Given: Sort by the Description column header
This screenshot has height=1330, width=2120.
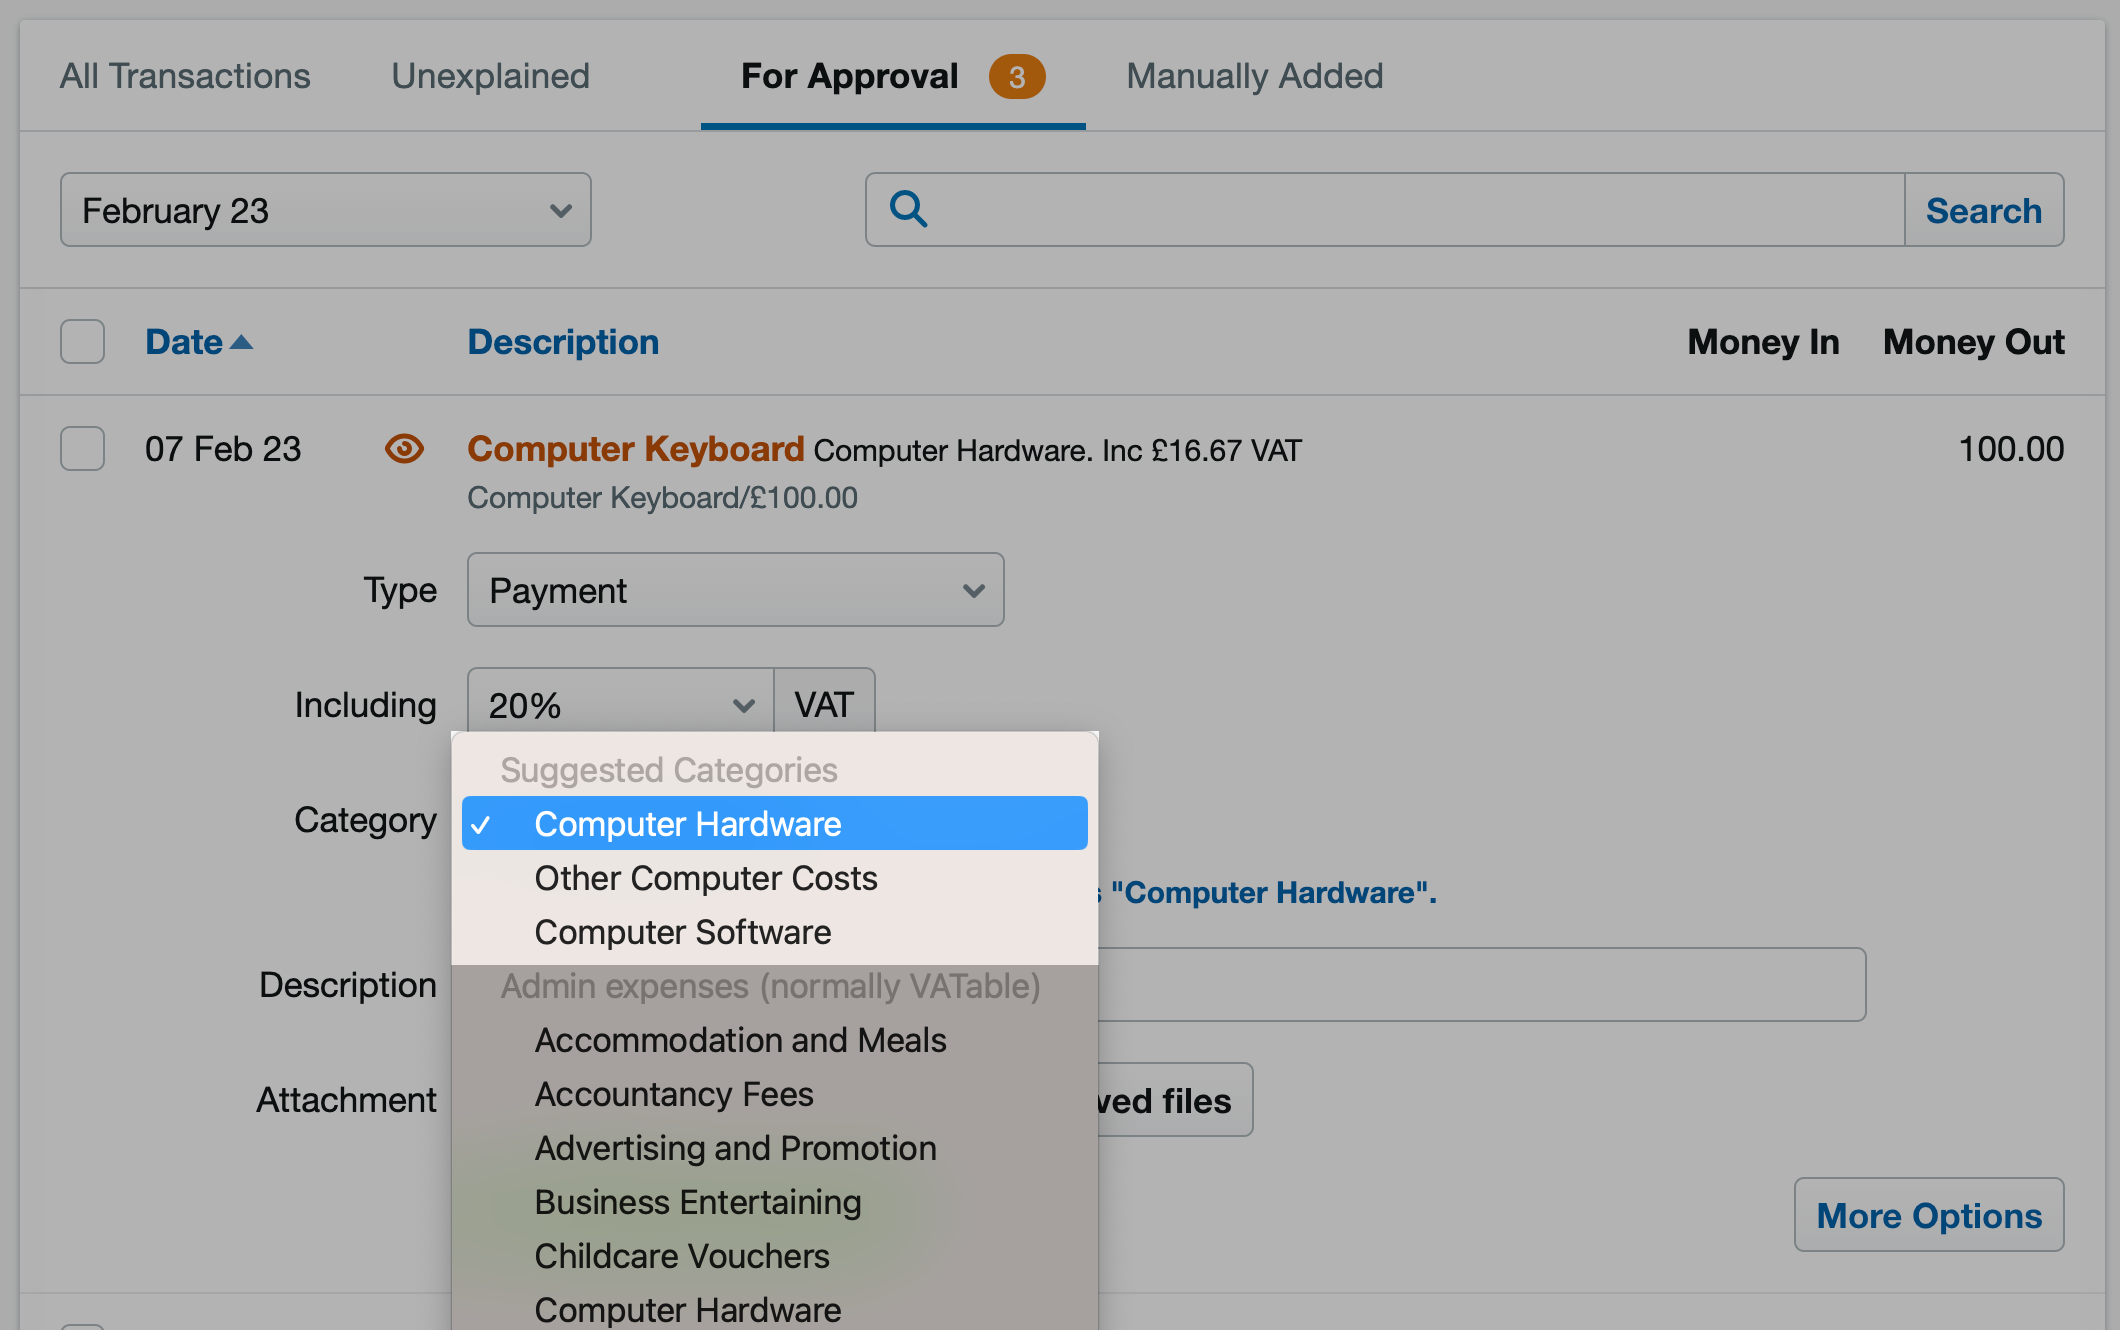Looking at the screenshot, I should [563, 342].
